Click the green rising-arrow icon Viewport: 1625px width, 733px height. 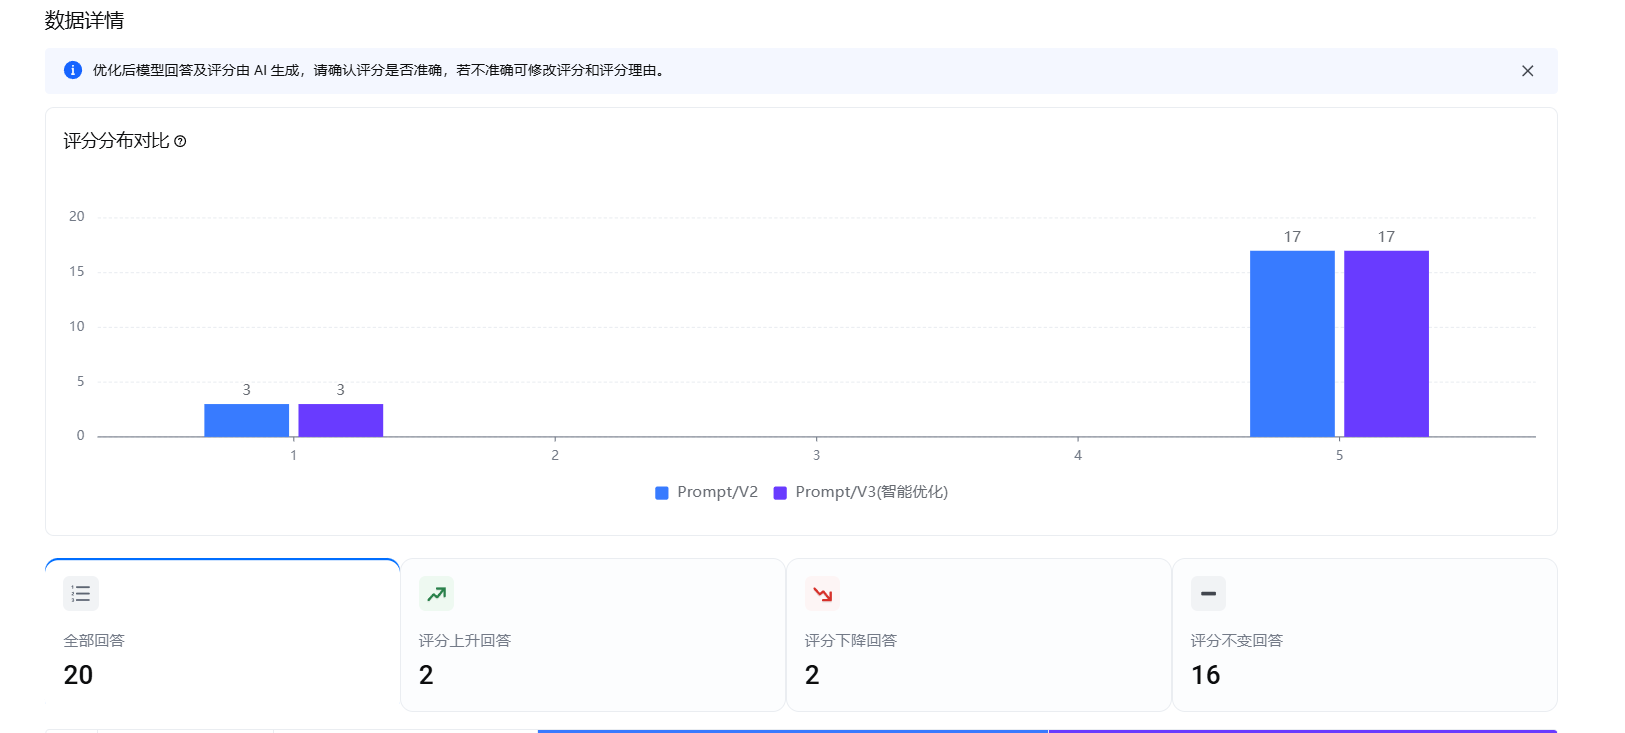(436, 594)
